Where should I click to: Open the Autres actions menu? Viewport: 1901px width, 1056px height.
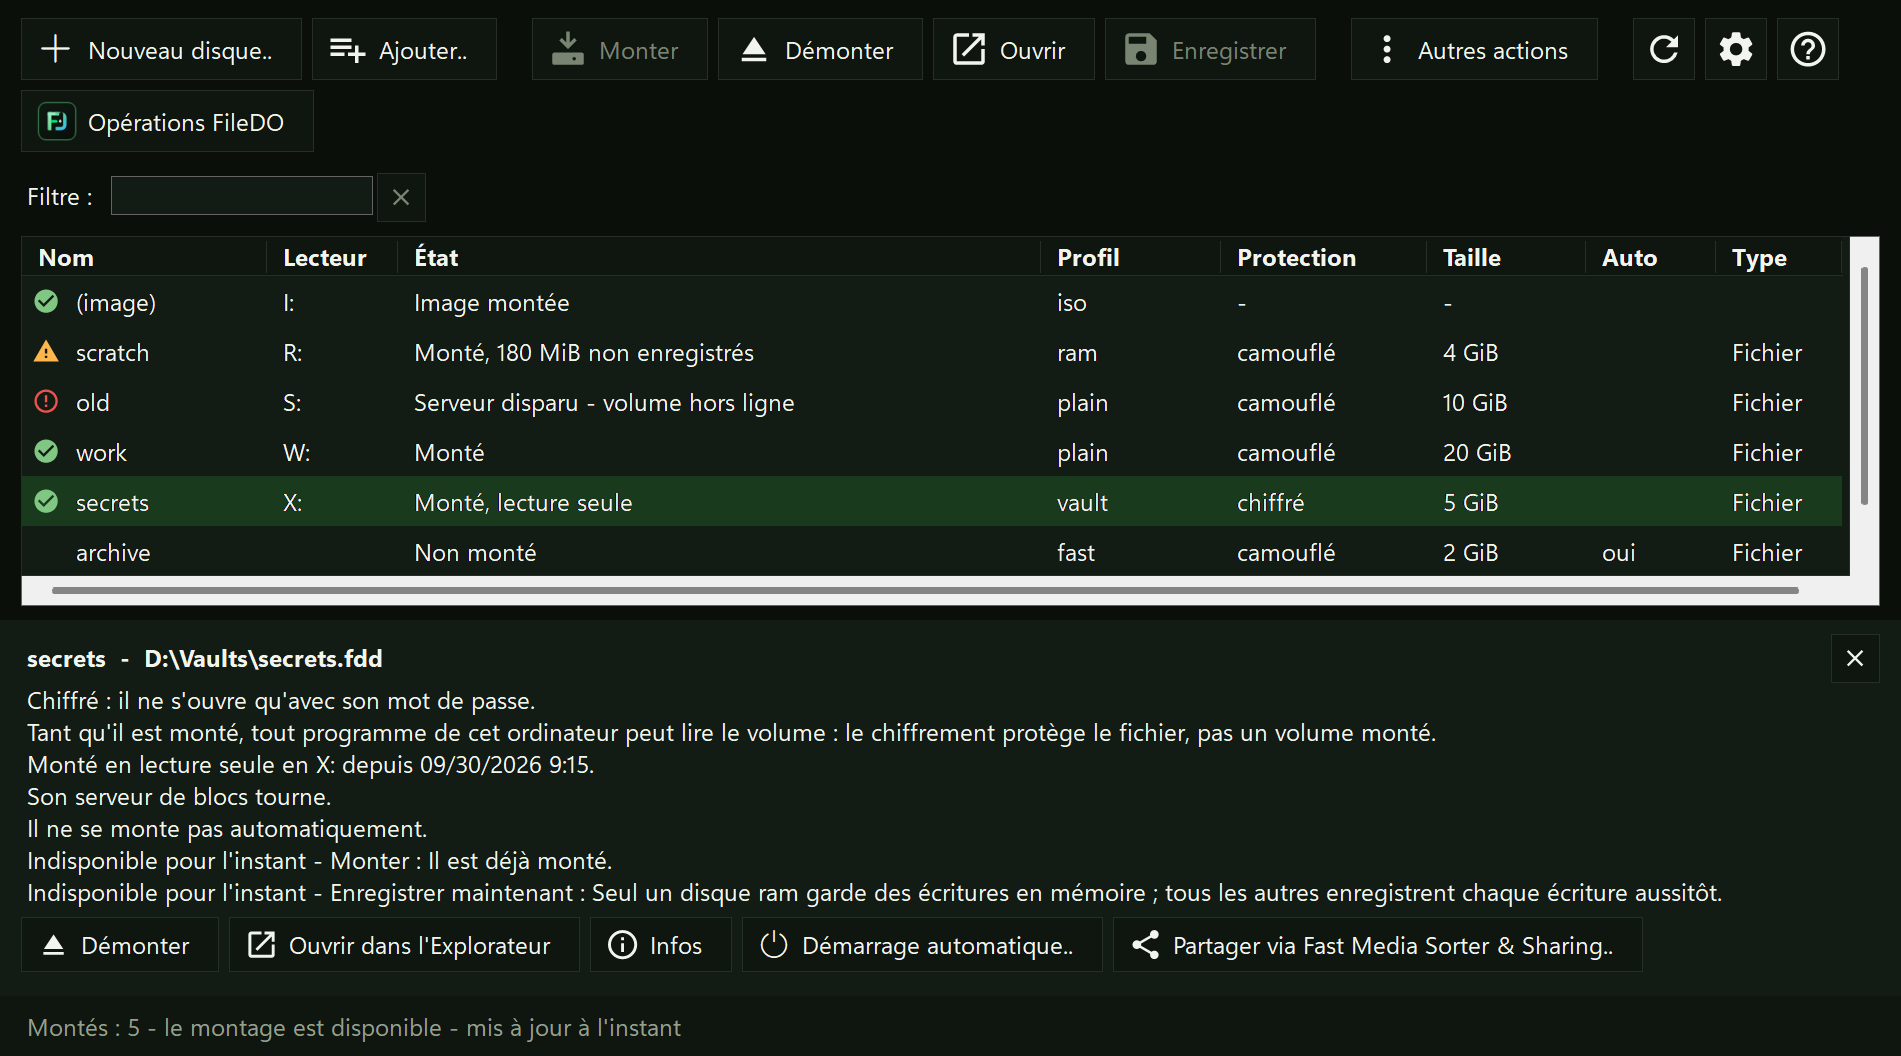1474,49
